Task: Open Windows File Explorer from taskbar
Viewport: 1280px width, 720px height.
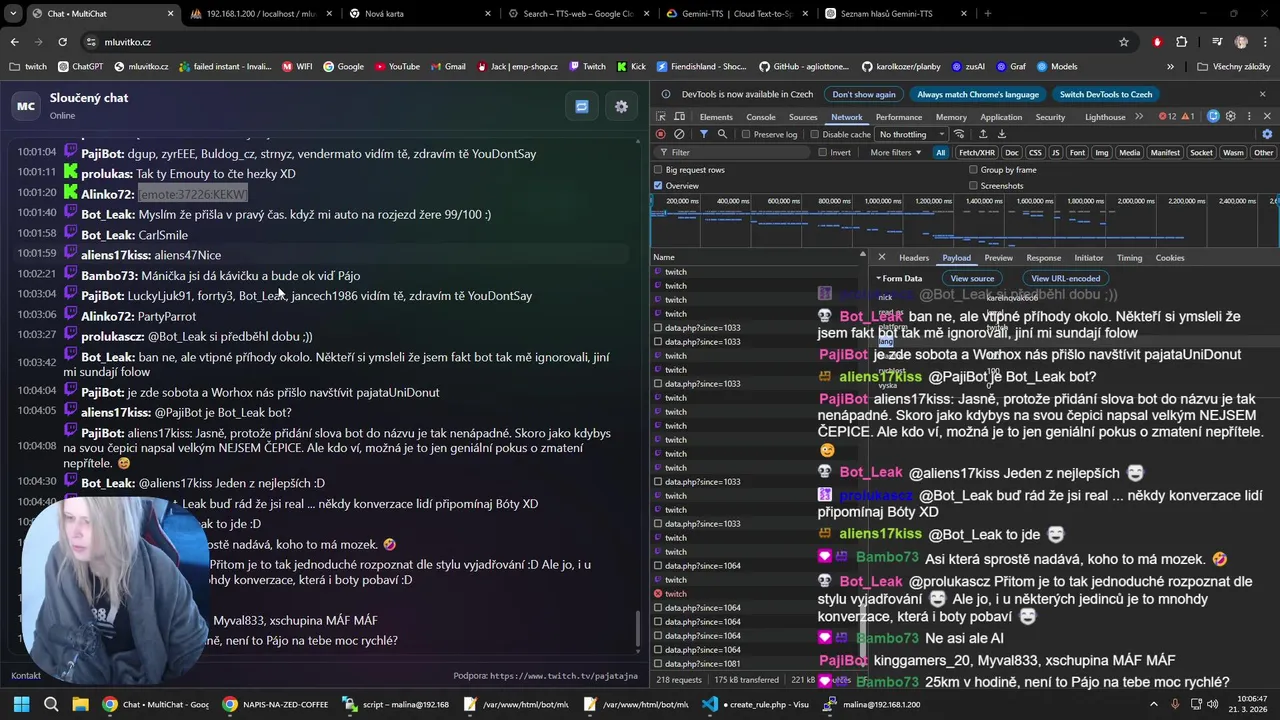Action: click(80, 704)
